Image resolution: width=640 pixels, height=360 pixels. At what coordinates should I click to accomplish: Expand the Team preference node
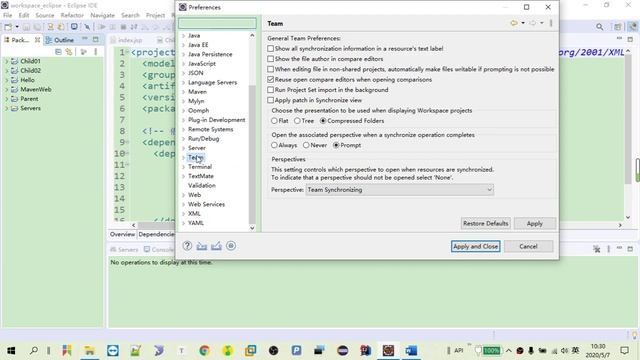coord(183,158)
